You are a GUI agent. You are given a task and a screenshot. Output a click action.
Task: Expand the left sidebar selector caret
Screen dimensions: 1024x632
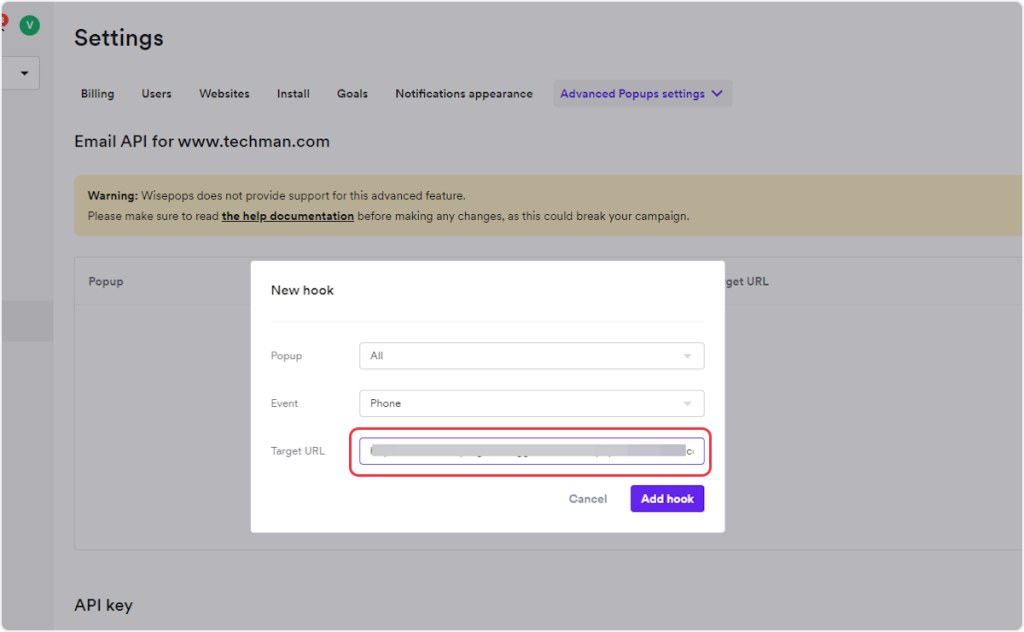coord(23,74)
